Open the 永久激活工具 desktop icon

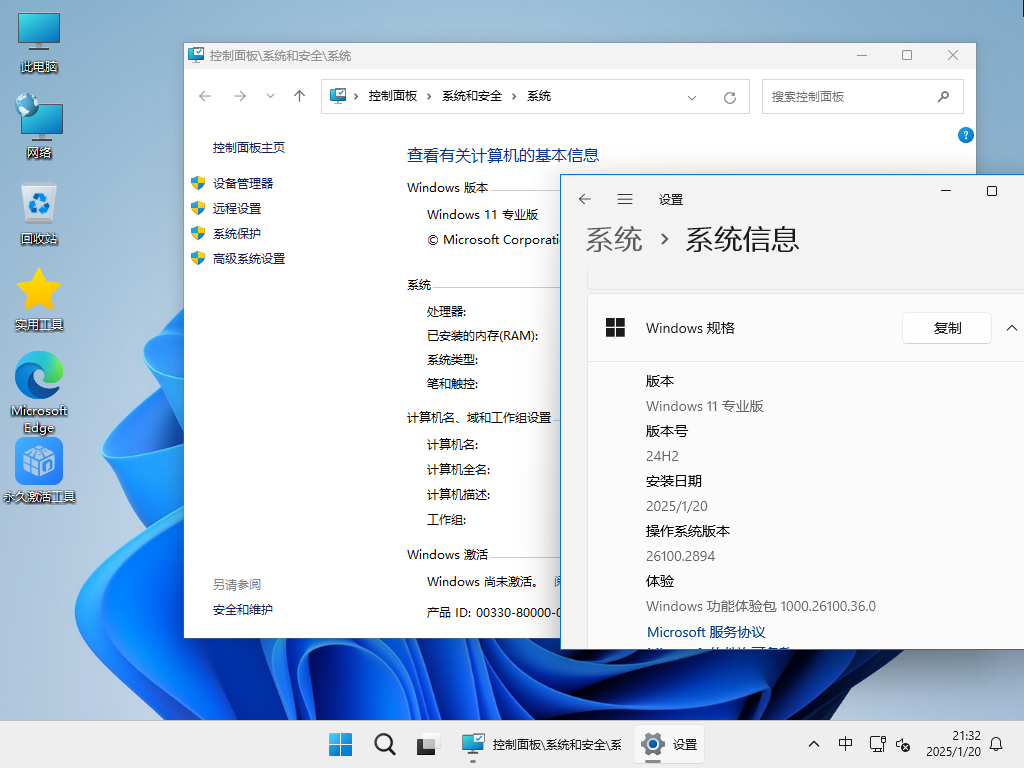pos(39,471)
